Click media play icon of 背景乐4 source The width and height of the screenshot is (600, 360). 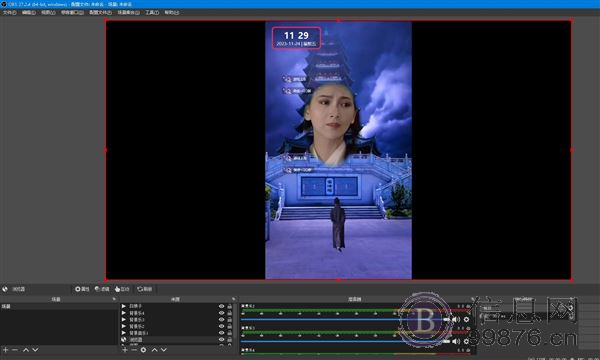pyautogui.click(x=124, y=313)
